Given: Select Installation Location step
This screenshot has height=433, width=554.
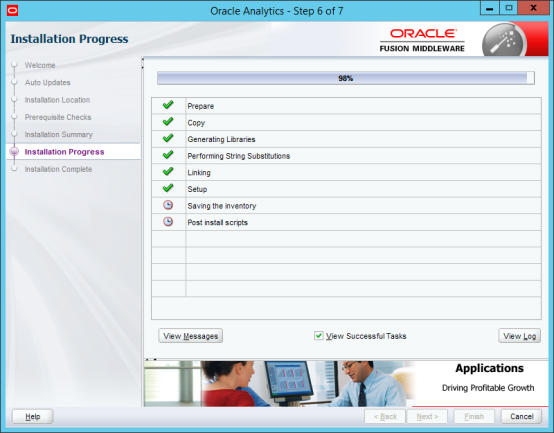Looking at the screenshot, I should click(57, 100).
